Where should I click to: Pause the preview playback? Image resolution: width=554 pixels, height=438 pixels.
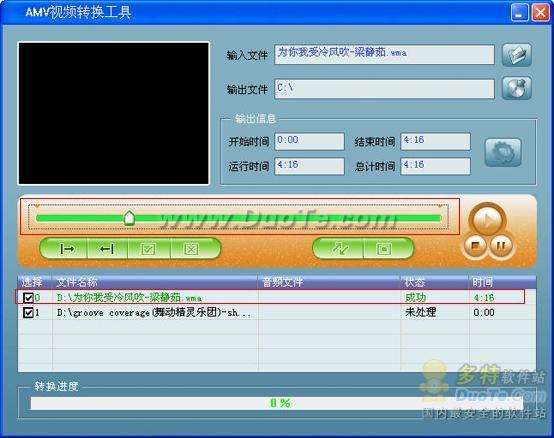(500, 246)
